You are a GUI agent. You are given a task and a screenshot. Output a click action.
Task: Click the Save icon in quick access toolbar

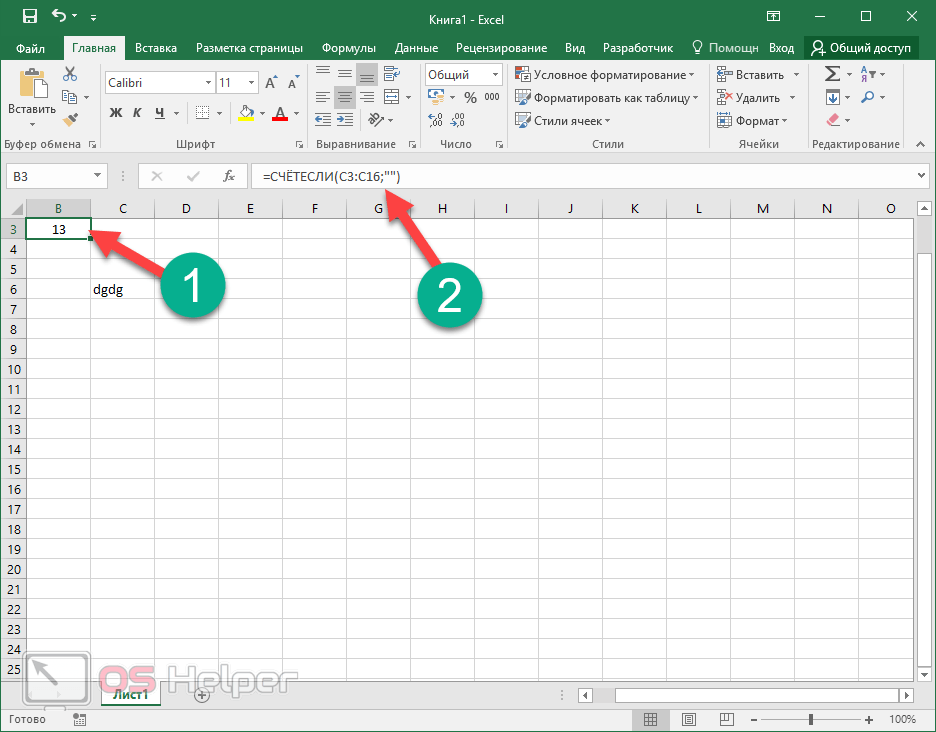coord(29,16)
